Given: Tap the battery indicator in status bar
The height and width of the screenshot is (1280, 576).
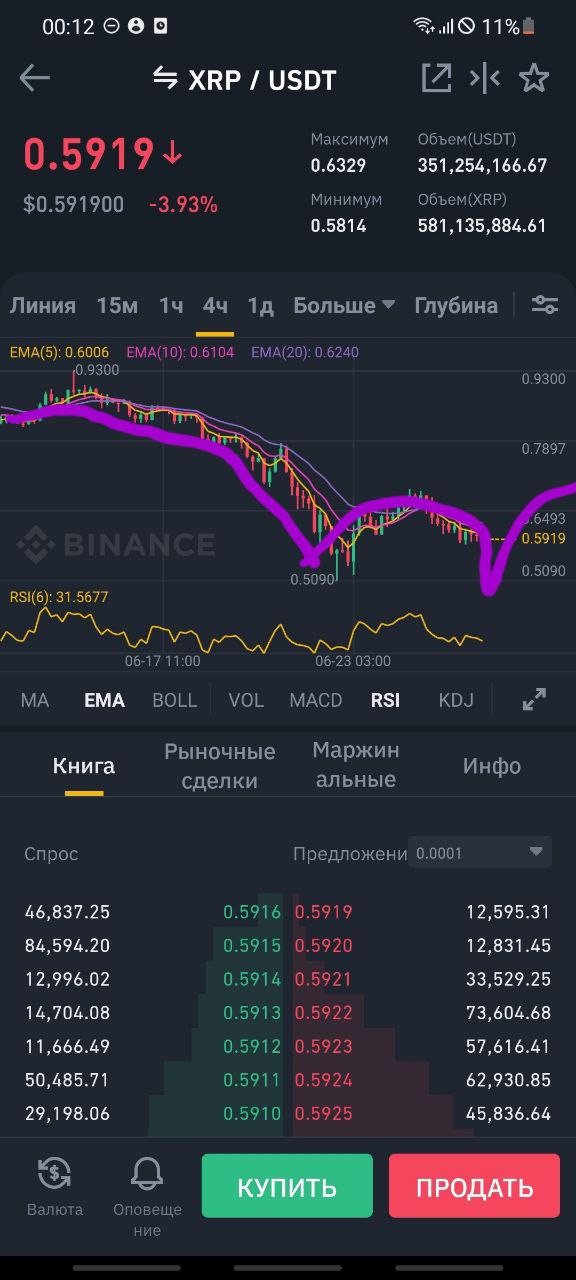Looking at the screenshot, I should pos(529,27).
